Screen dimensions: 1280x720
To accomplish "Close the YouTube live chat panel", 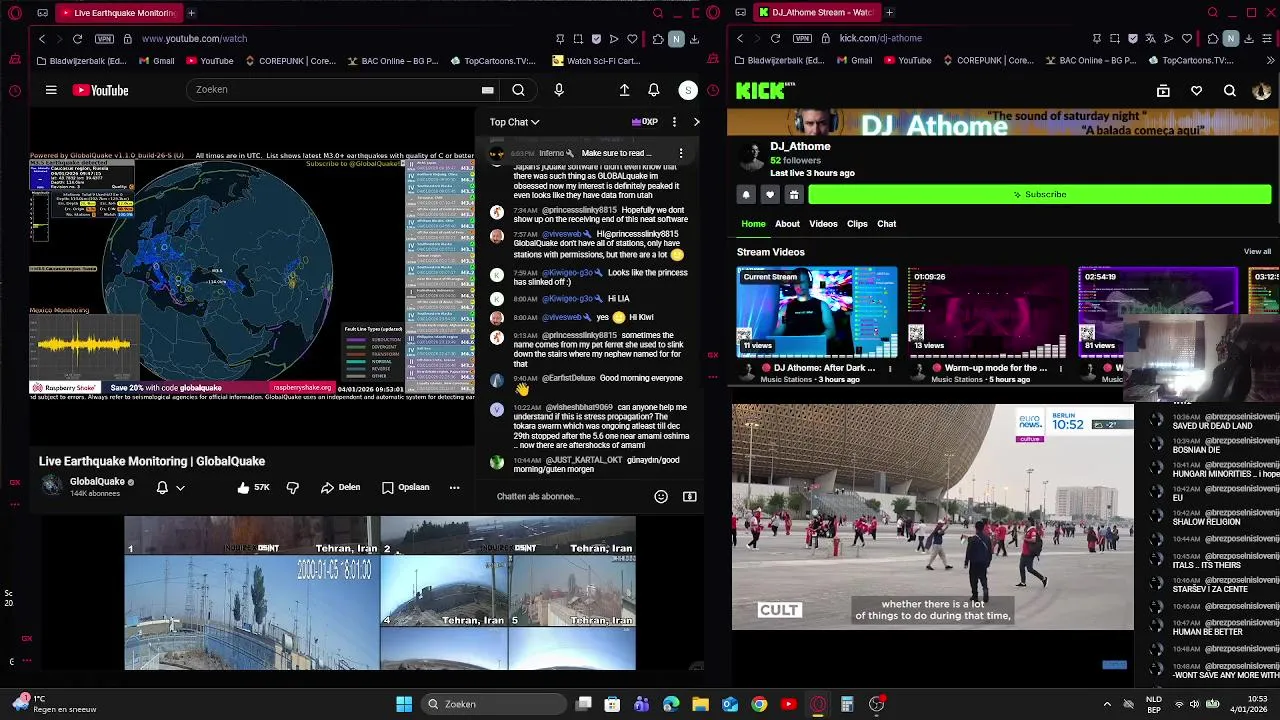I will pyautogui.click(x=697, y=122).
